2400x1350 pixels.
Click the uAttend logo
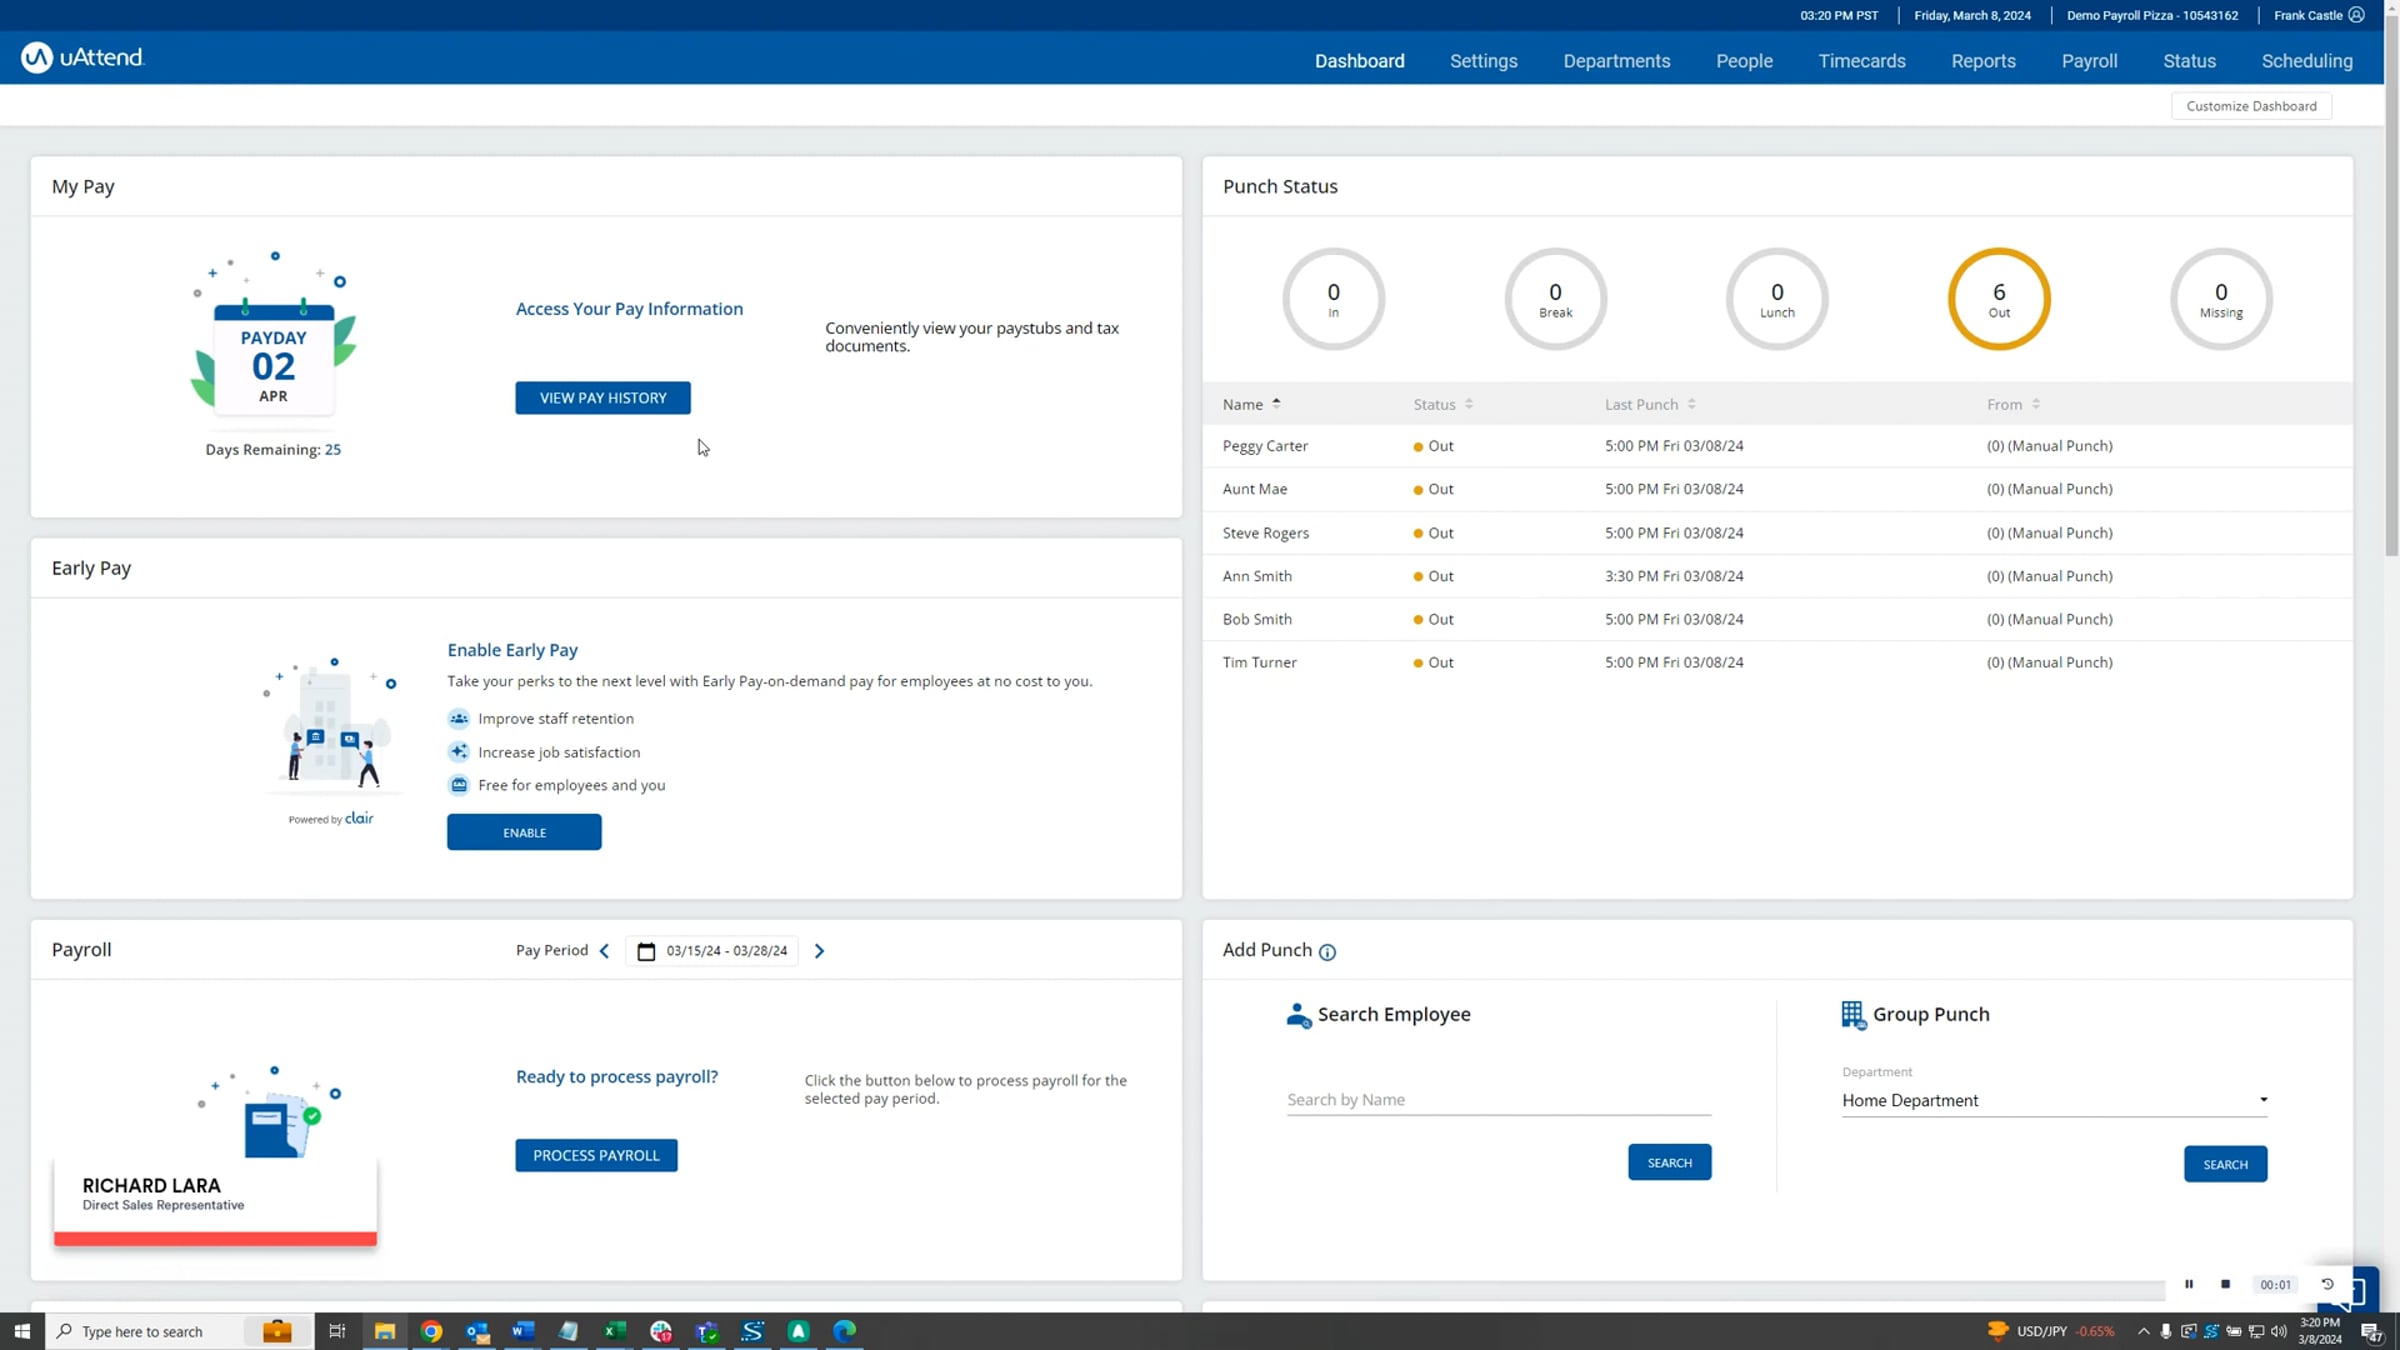click(x=83, y=57)
